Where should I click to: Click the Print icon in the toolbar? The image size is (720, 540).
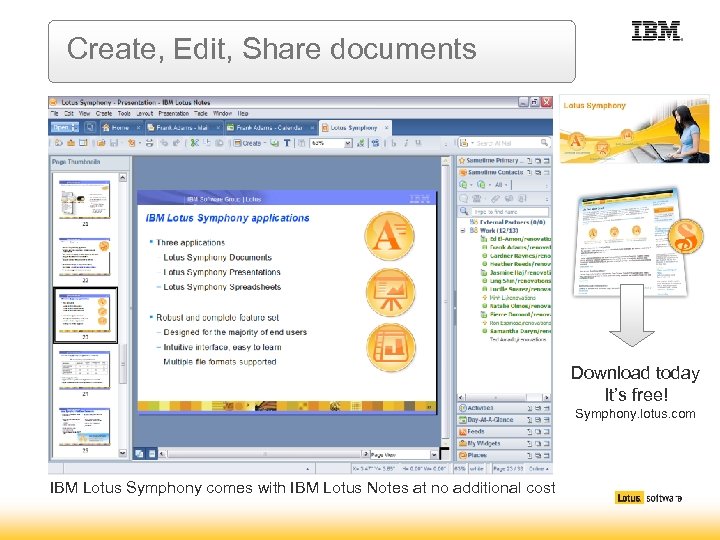(x=150, y=143)
